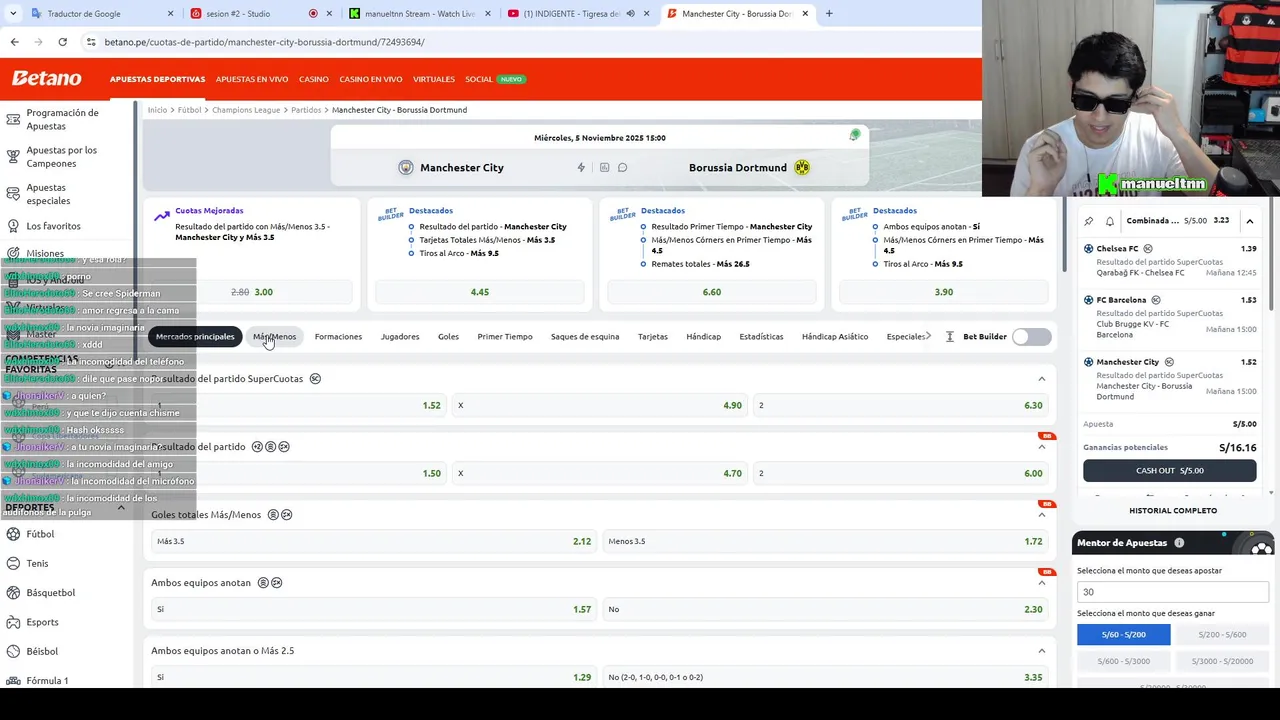This screenshot has height=720, width=1280.
Task: Click the Betano logo
Action: point(46,78)
